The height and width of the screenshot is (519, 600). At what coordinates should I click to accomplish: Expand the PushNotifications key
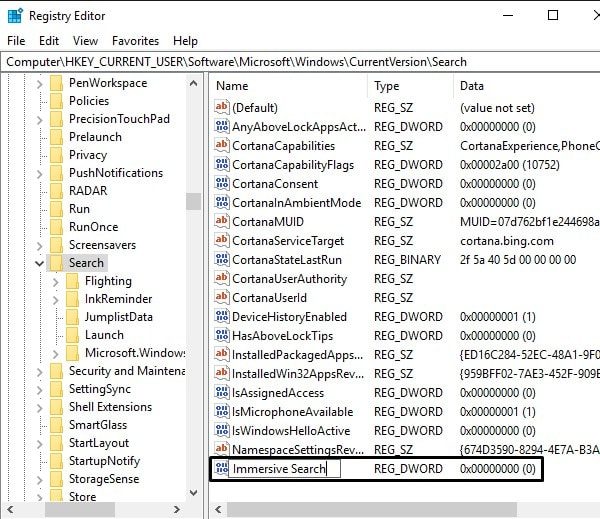point(39,173)
